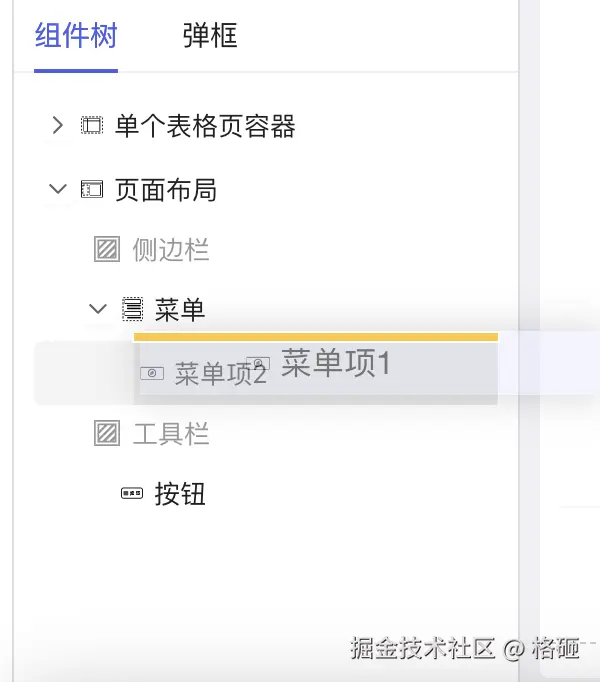Viewport: 600px width, 682px height.
Task: Click the 按钮 component icon
Action: pyautogui.click(x=132, y=493)
